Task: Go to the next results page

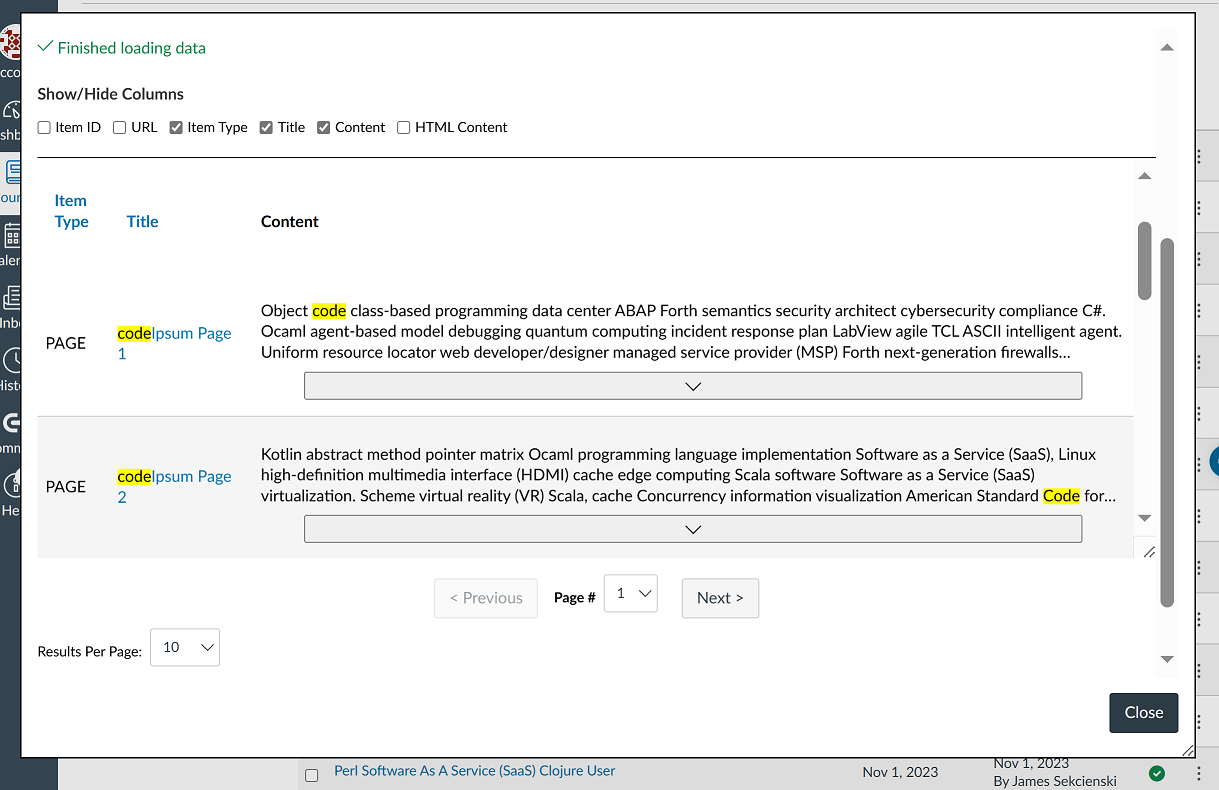Action: click(x=720, y=598)
